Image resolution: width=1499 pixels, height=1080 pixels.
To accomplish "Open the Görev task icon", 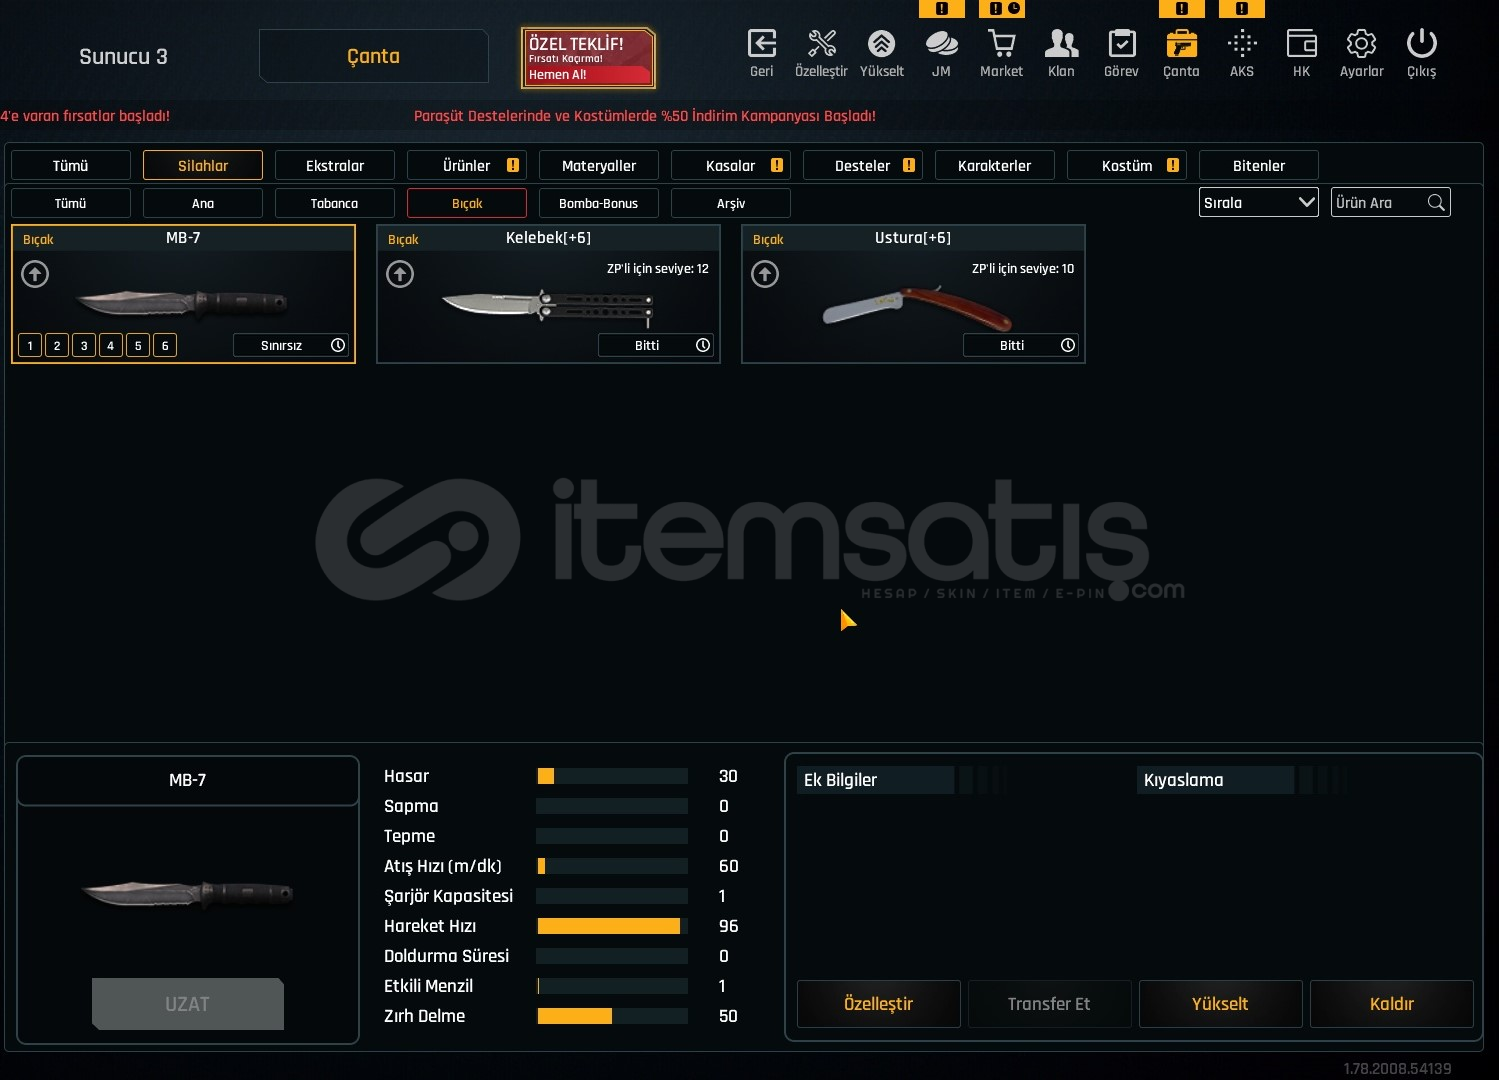I will [x=1121, y=44].
